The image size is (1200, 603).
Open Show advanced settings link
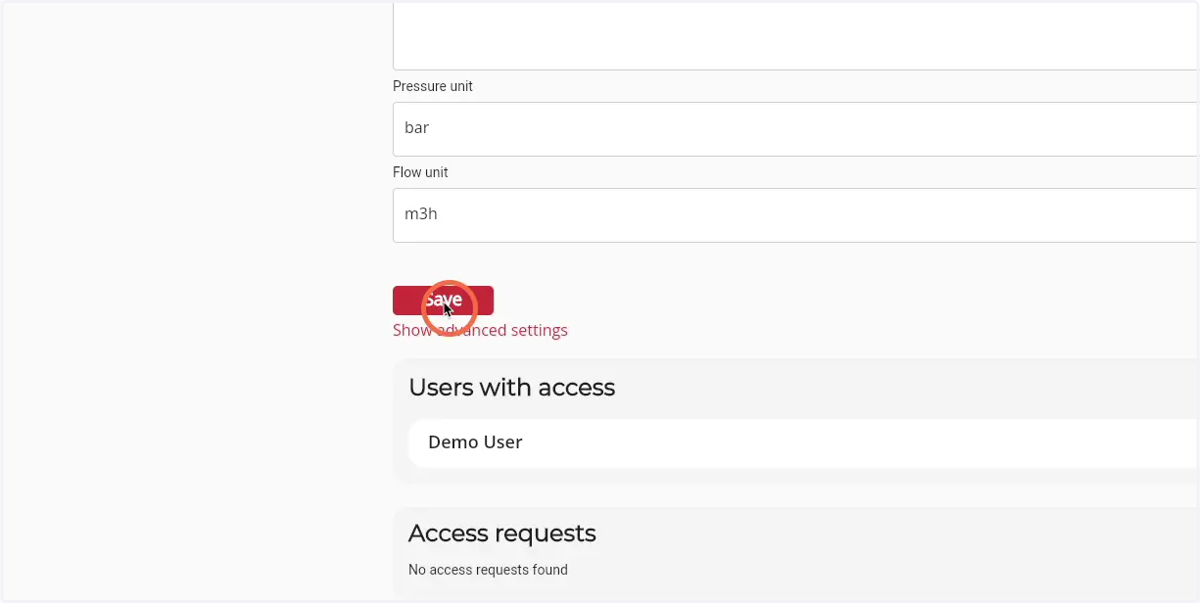pyautogui.click(x=480, y=330)
